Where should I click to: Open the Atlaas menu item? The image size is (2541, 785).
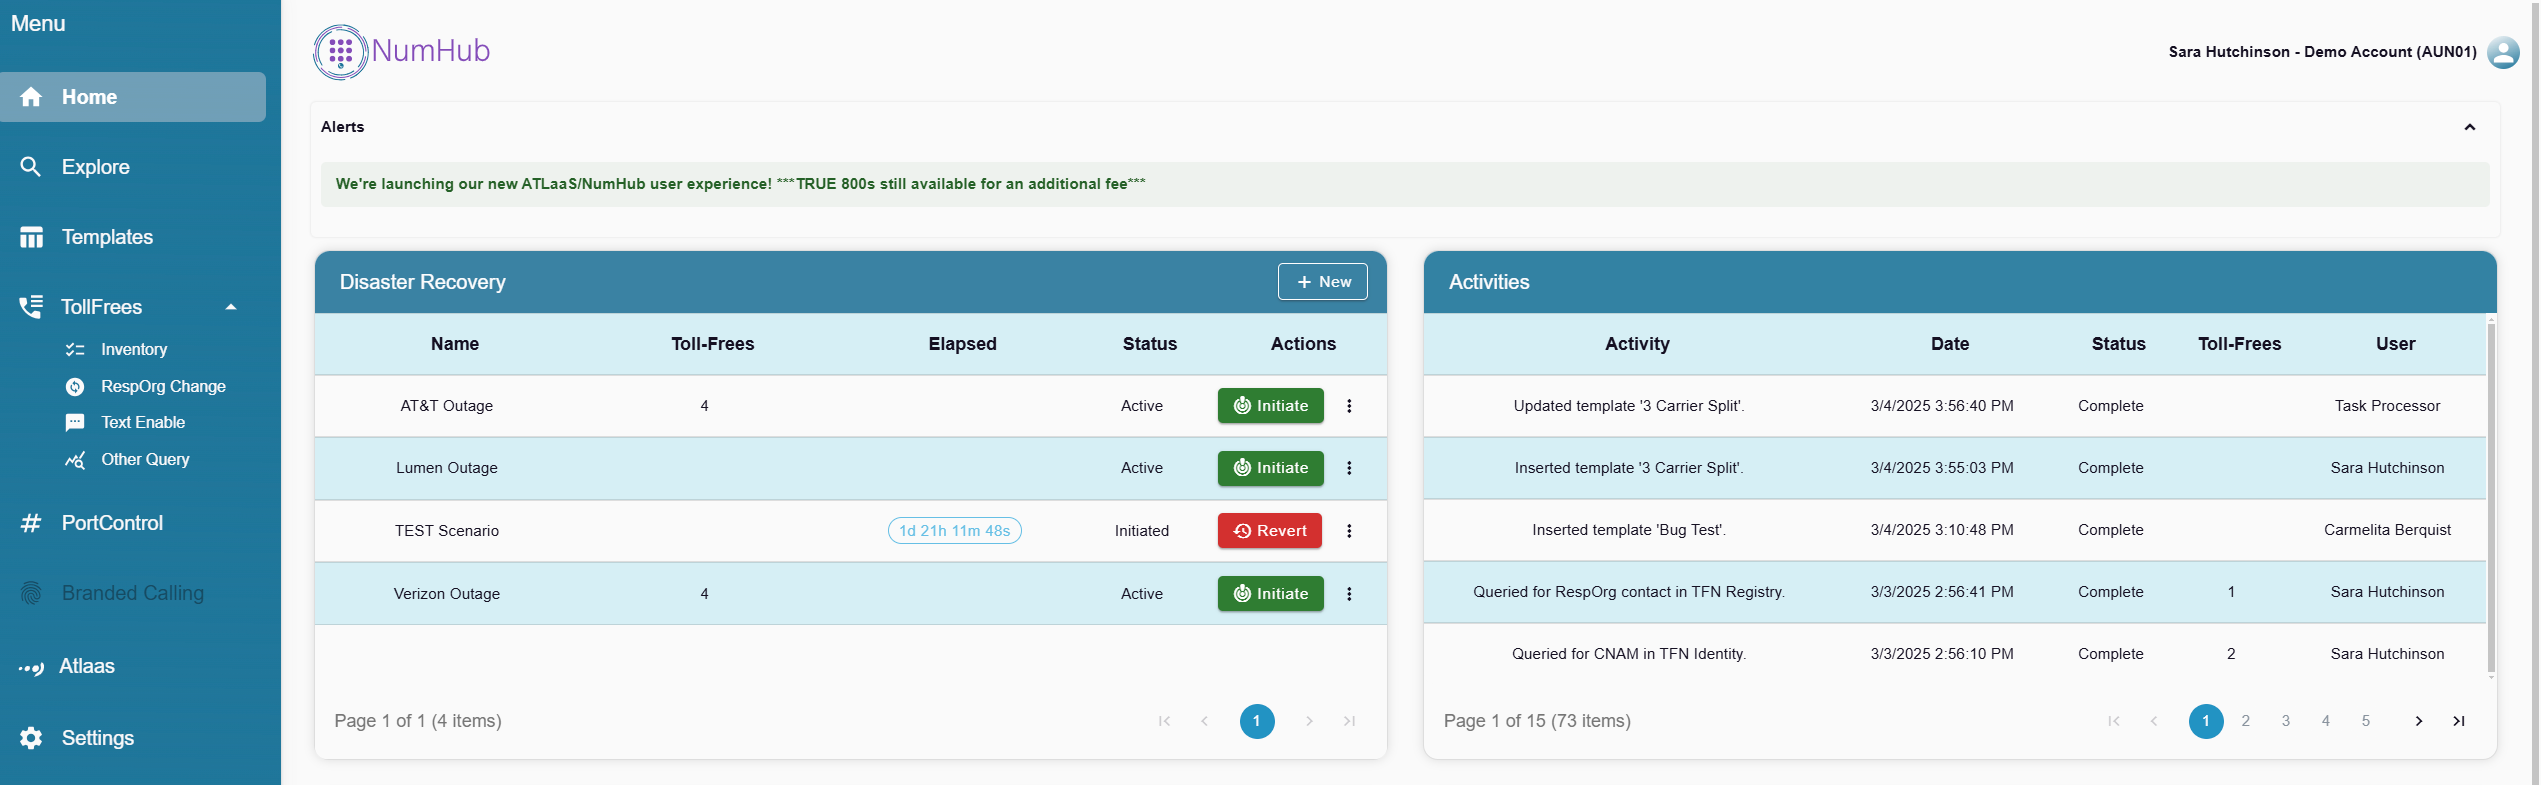coord(87,666)
